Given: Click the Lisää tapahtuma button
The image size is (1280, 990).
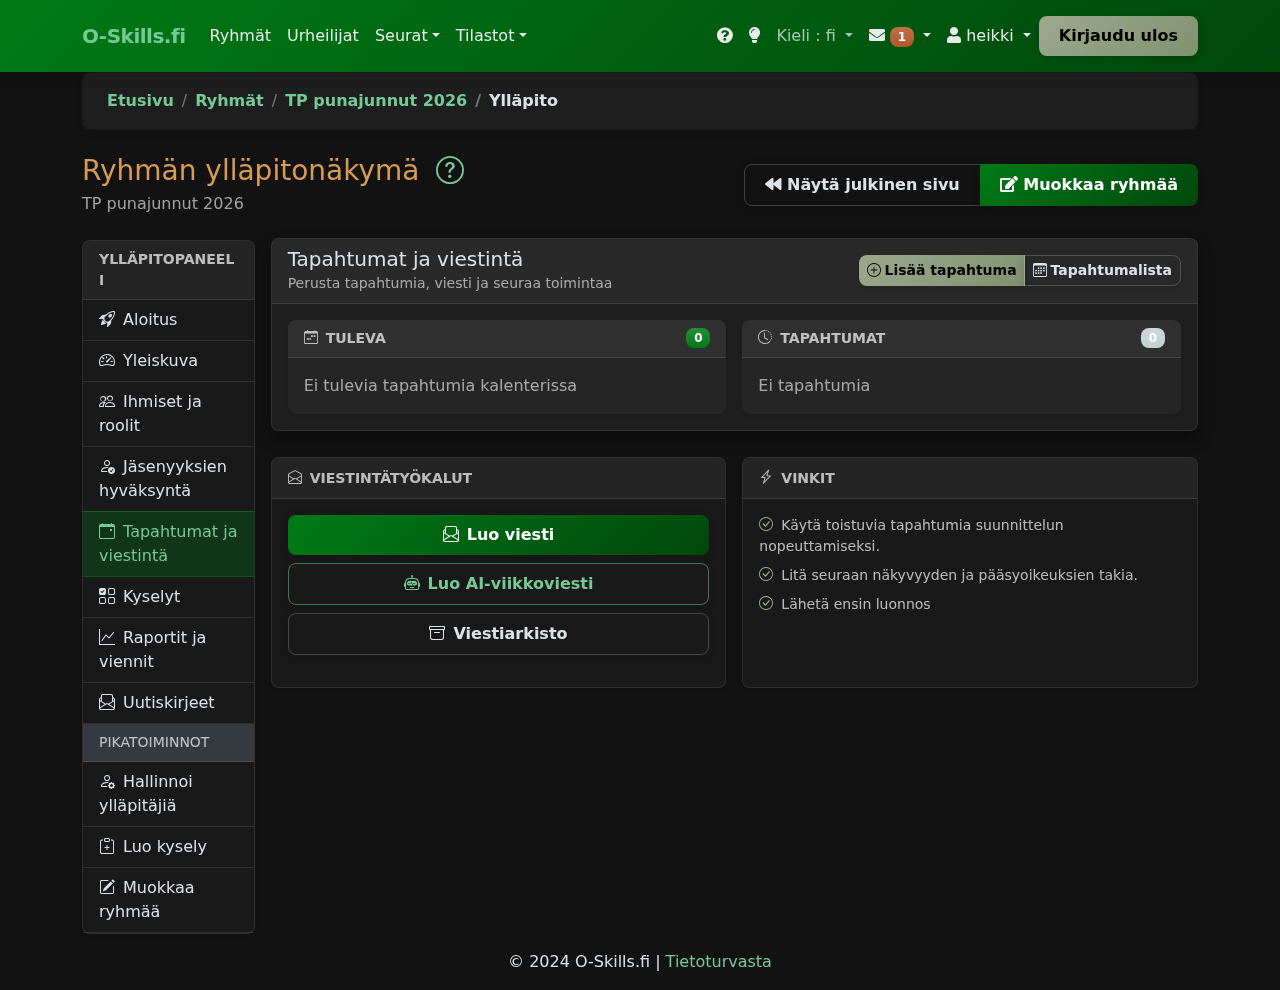Looking at the screenshot, I should (941, 270).
